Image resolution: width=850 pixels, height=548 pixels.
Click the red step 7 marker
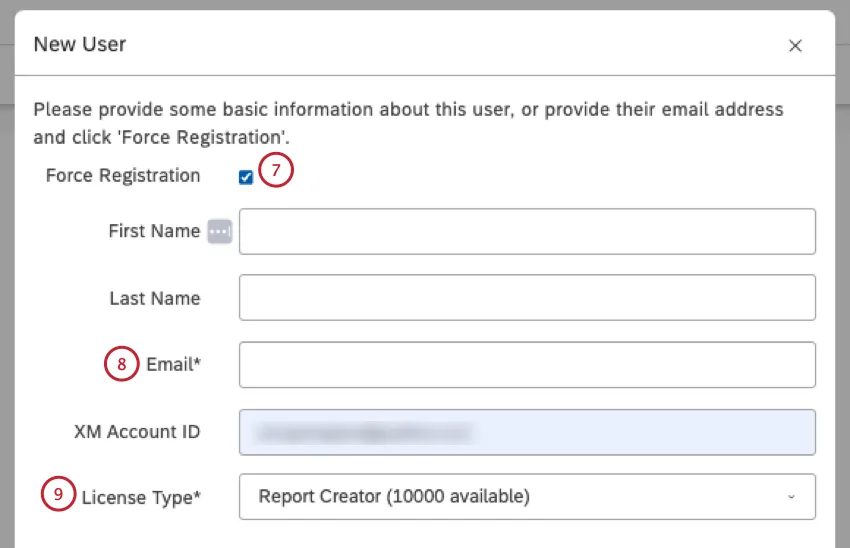276,171
